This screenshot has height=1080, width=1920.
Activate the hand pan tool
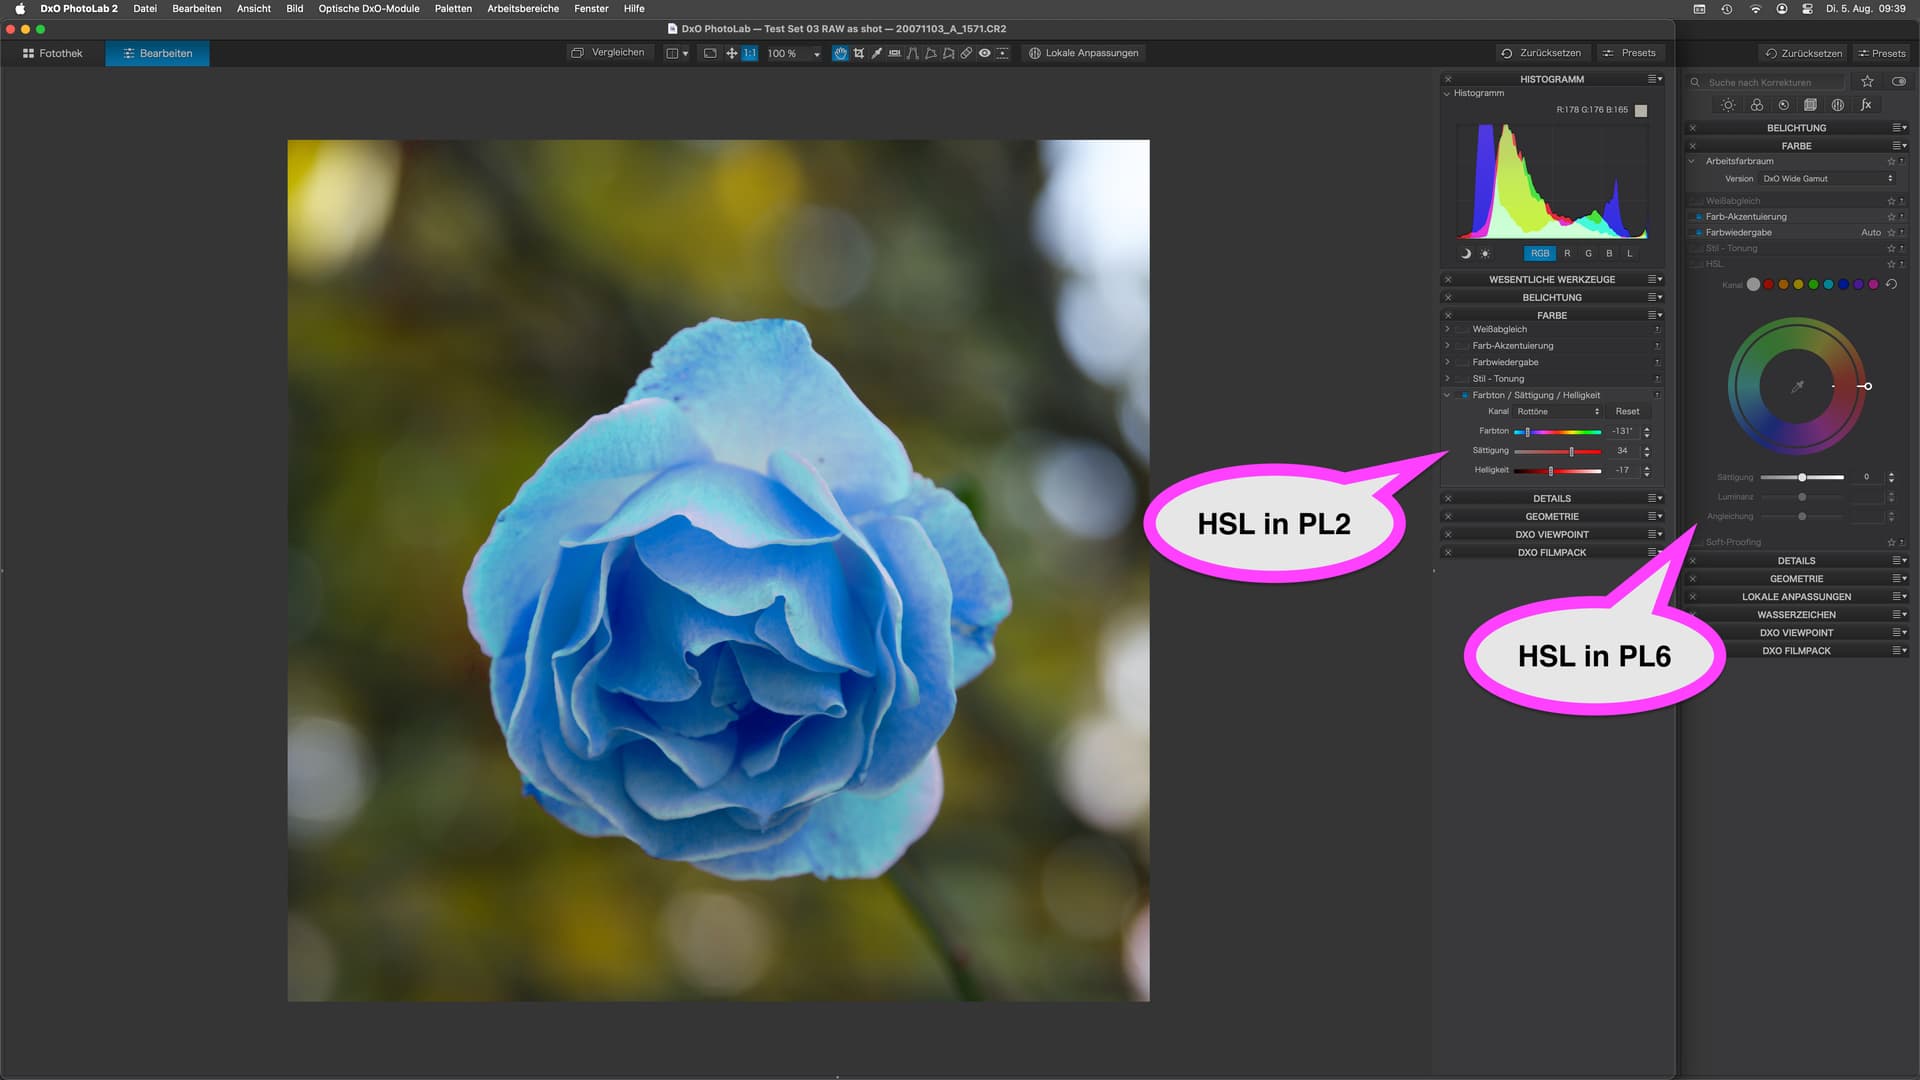840,53
